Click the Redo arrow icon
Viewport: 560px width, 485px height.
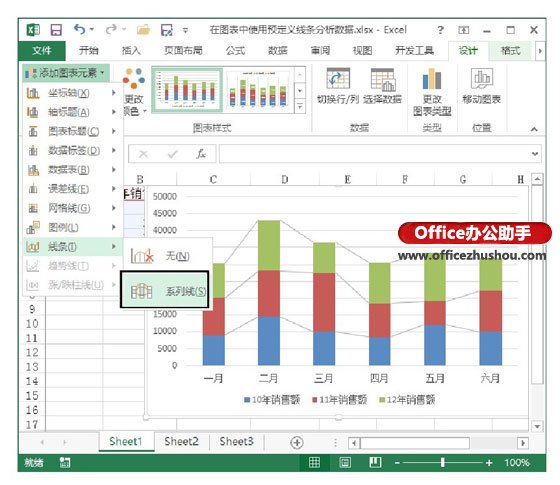pos(111,30)
